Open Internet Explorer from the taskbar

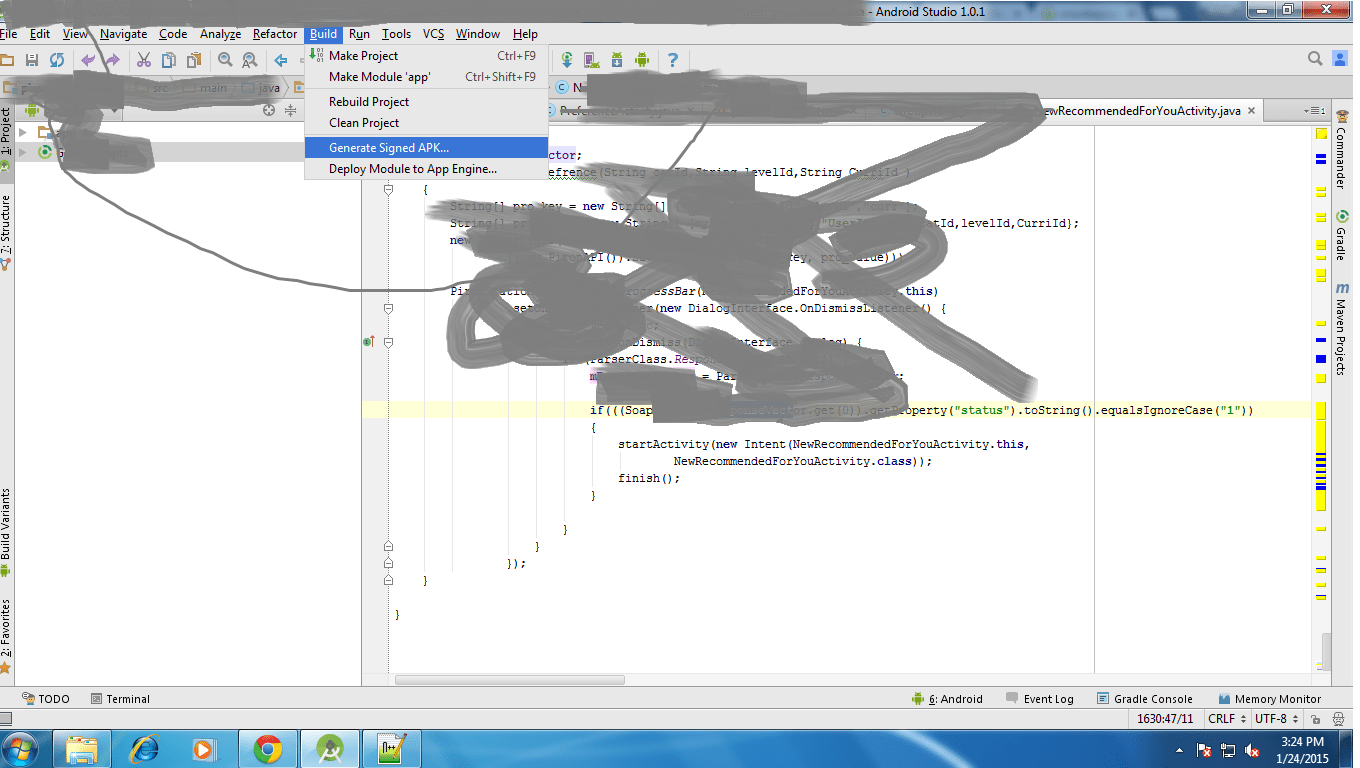click(145, 749)
